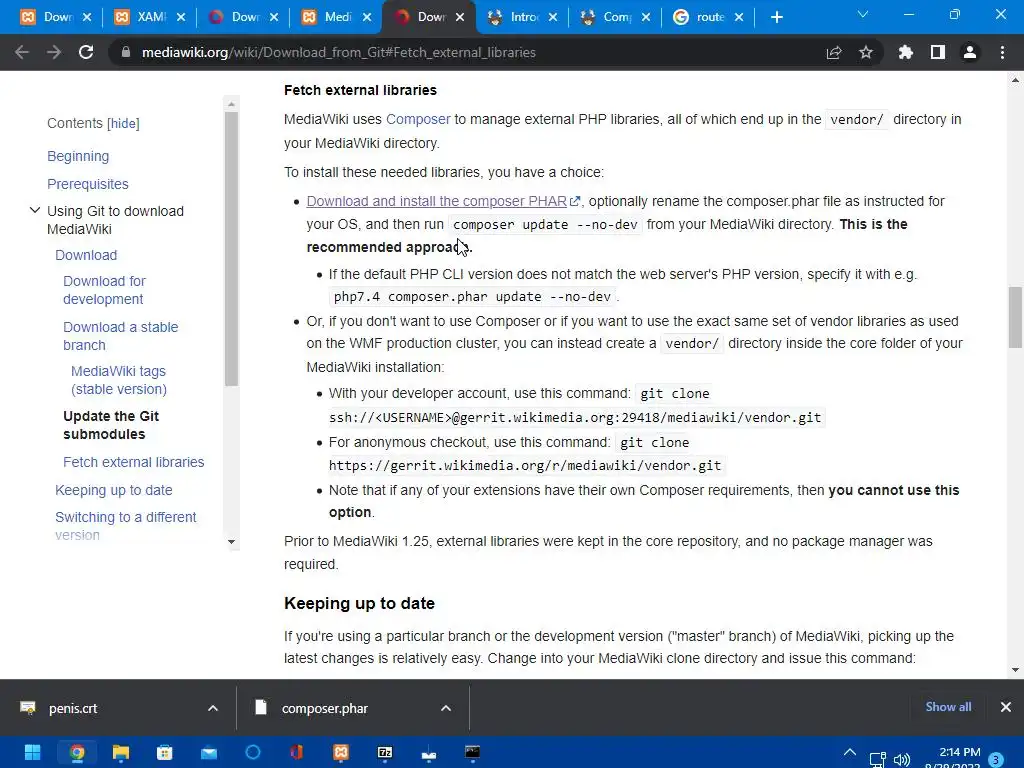The height and width of the screenshot is (768, 1024).
Task: Close the XAMPP tab
Action: [181, 17]
